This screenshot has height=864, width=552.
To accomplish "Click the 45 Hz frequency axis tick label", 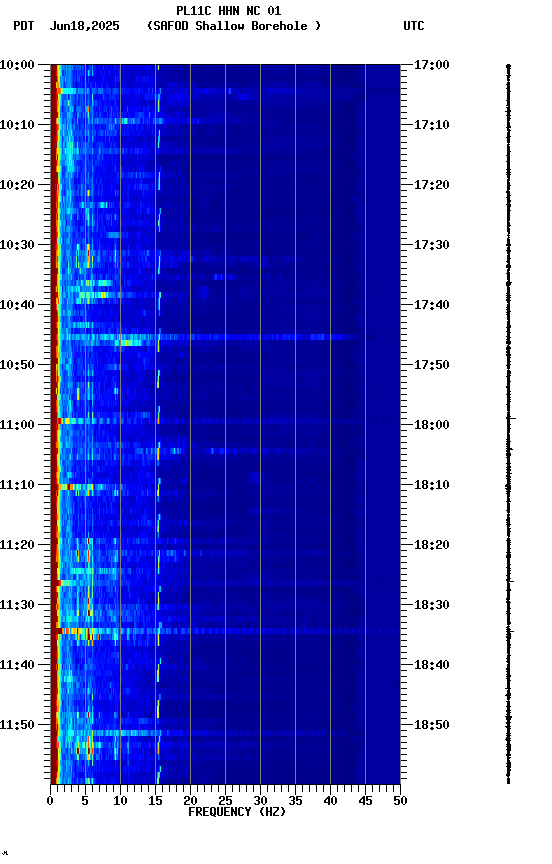I will [x=365, y=801].
